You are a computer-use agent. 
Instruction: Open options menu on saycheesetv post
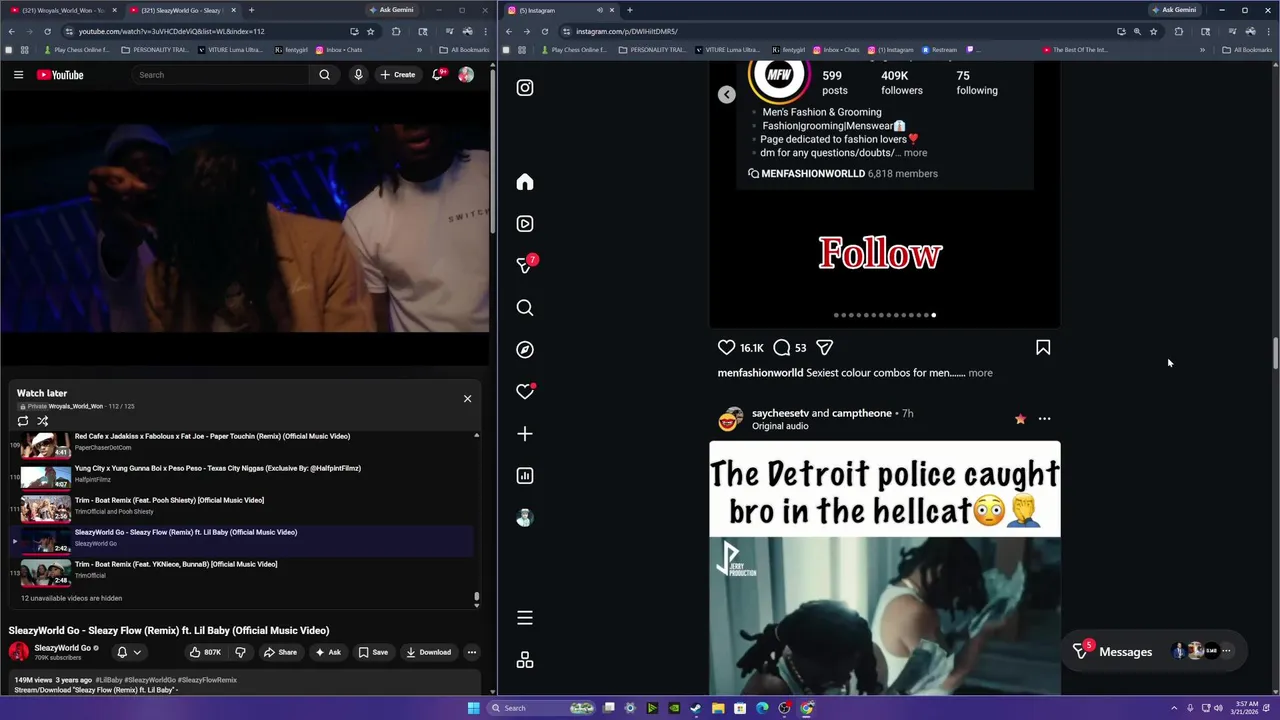point(1044,419)
